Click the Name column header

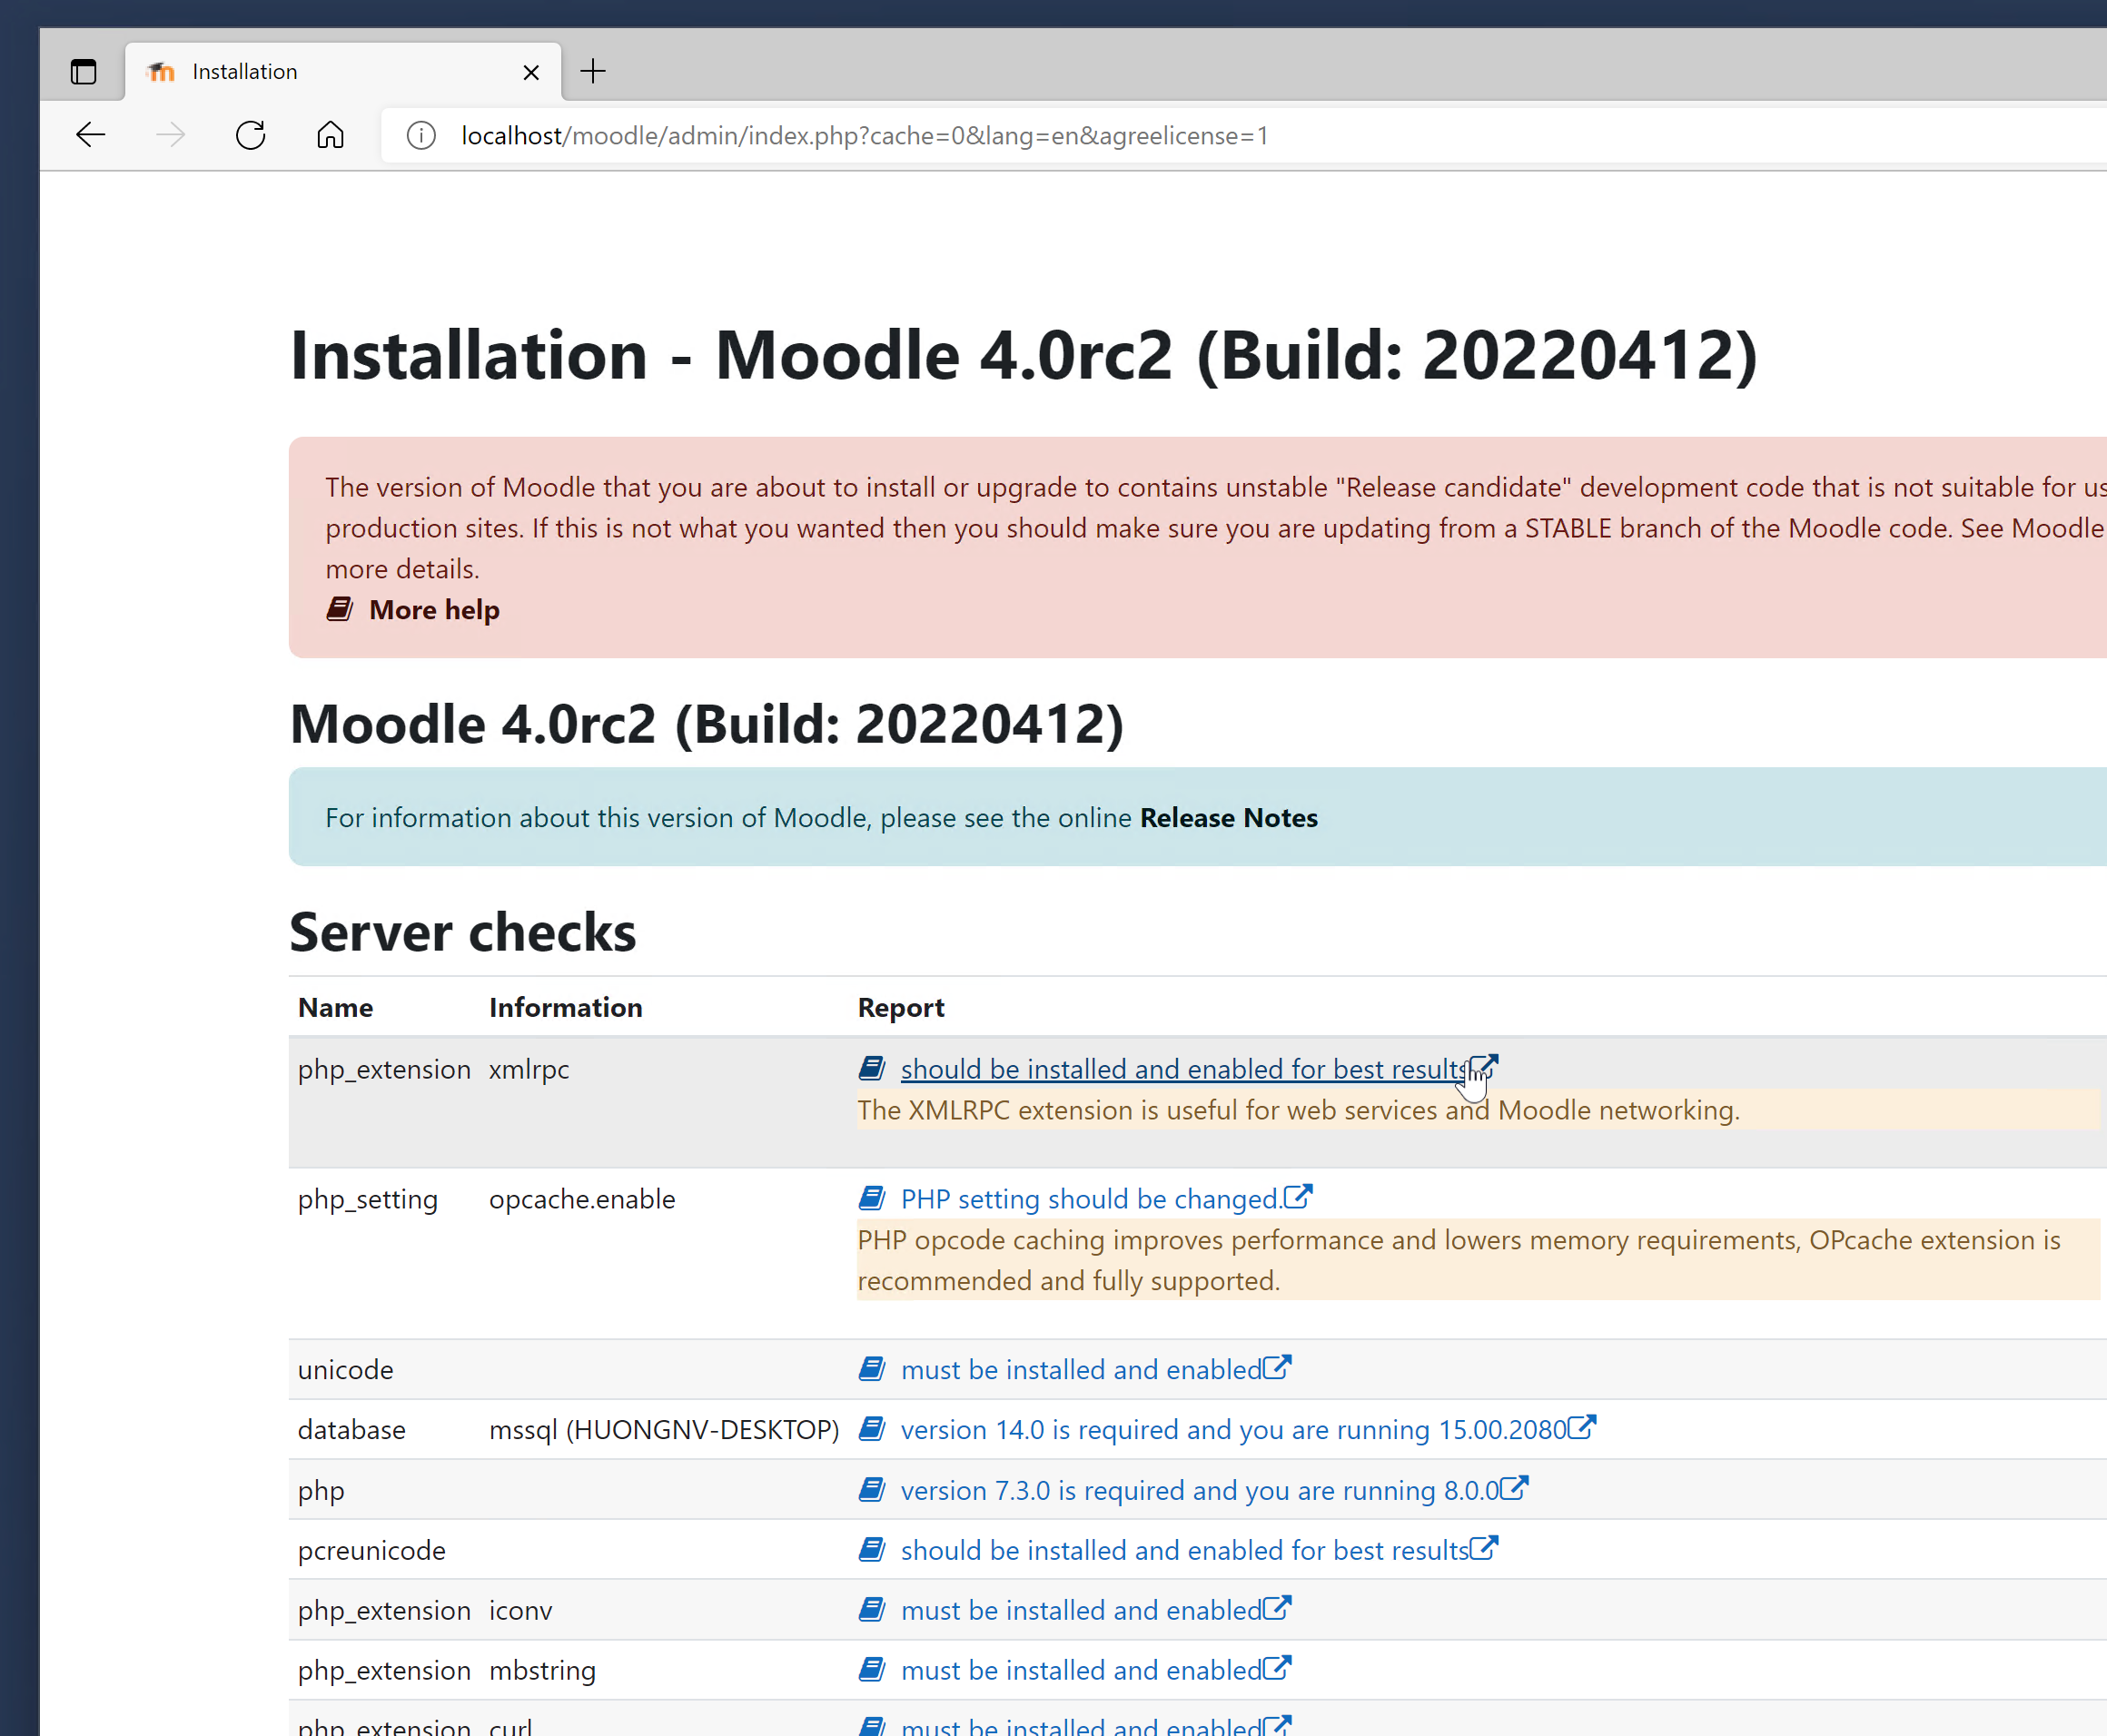click(335, 1007)
